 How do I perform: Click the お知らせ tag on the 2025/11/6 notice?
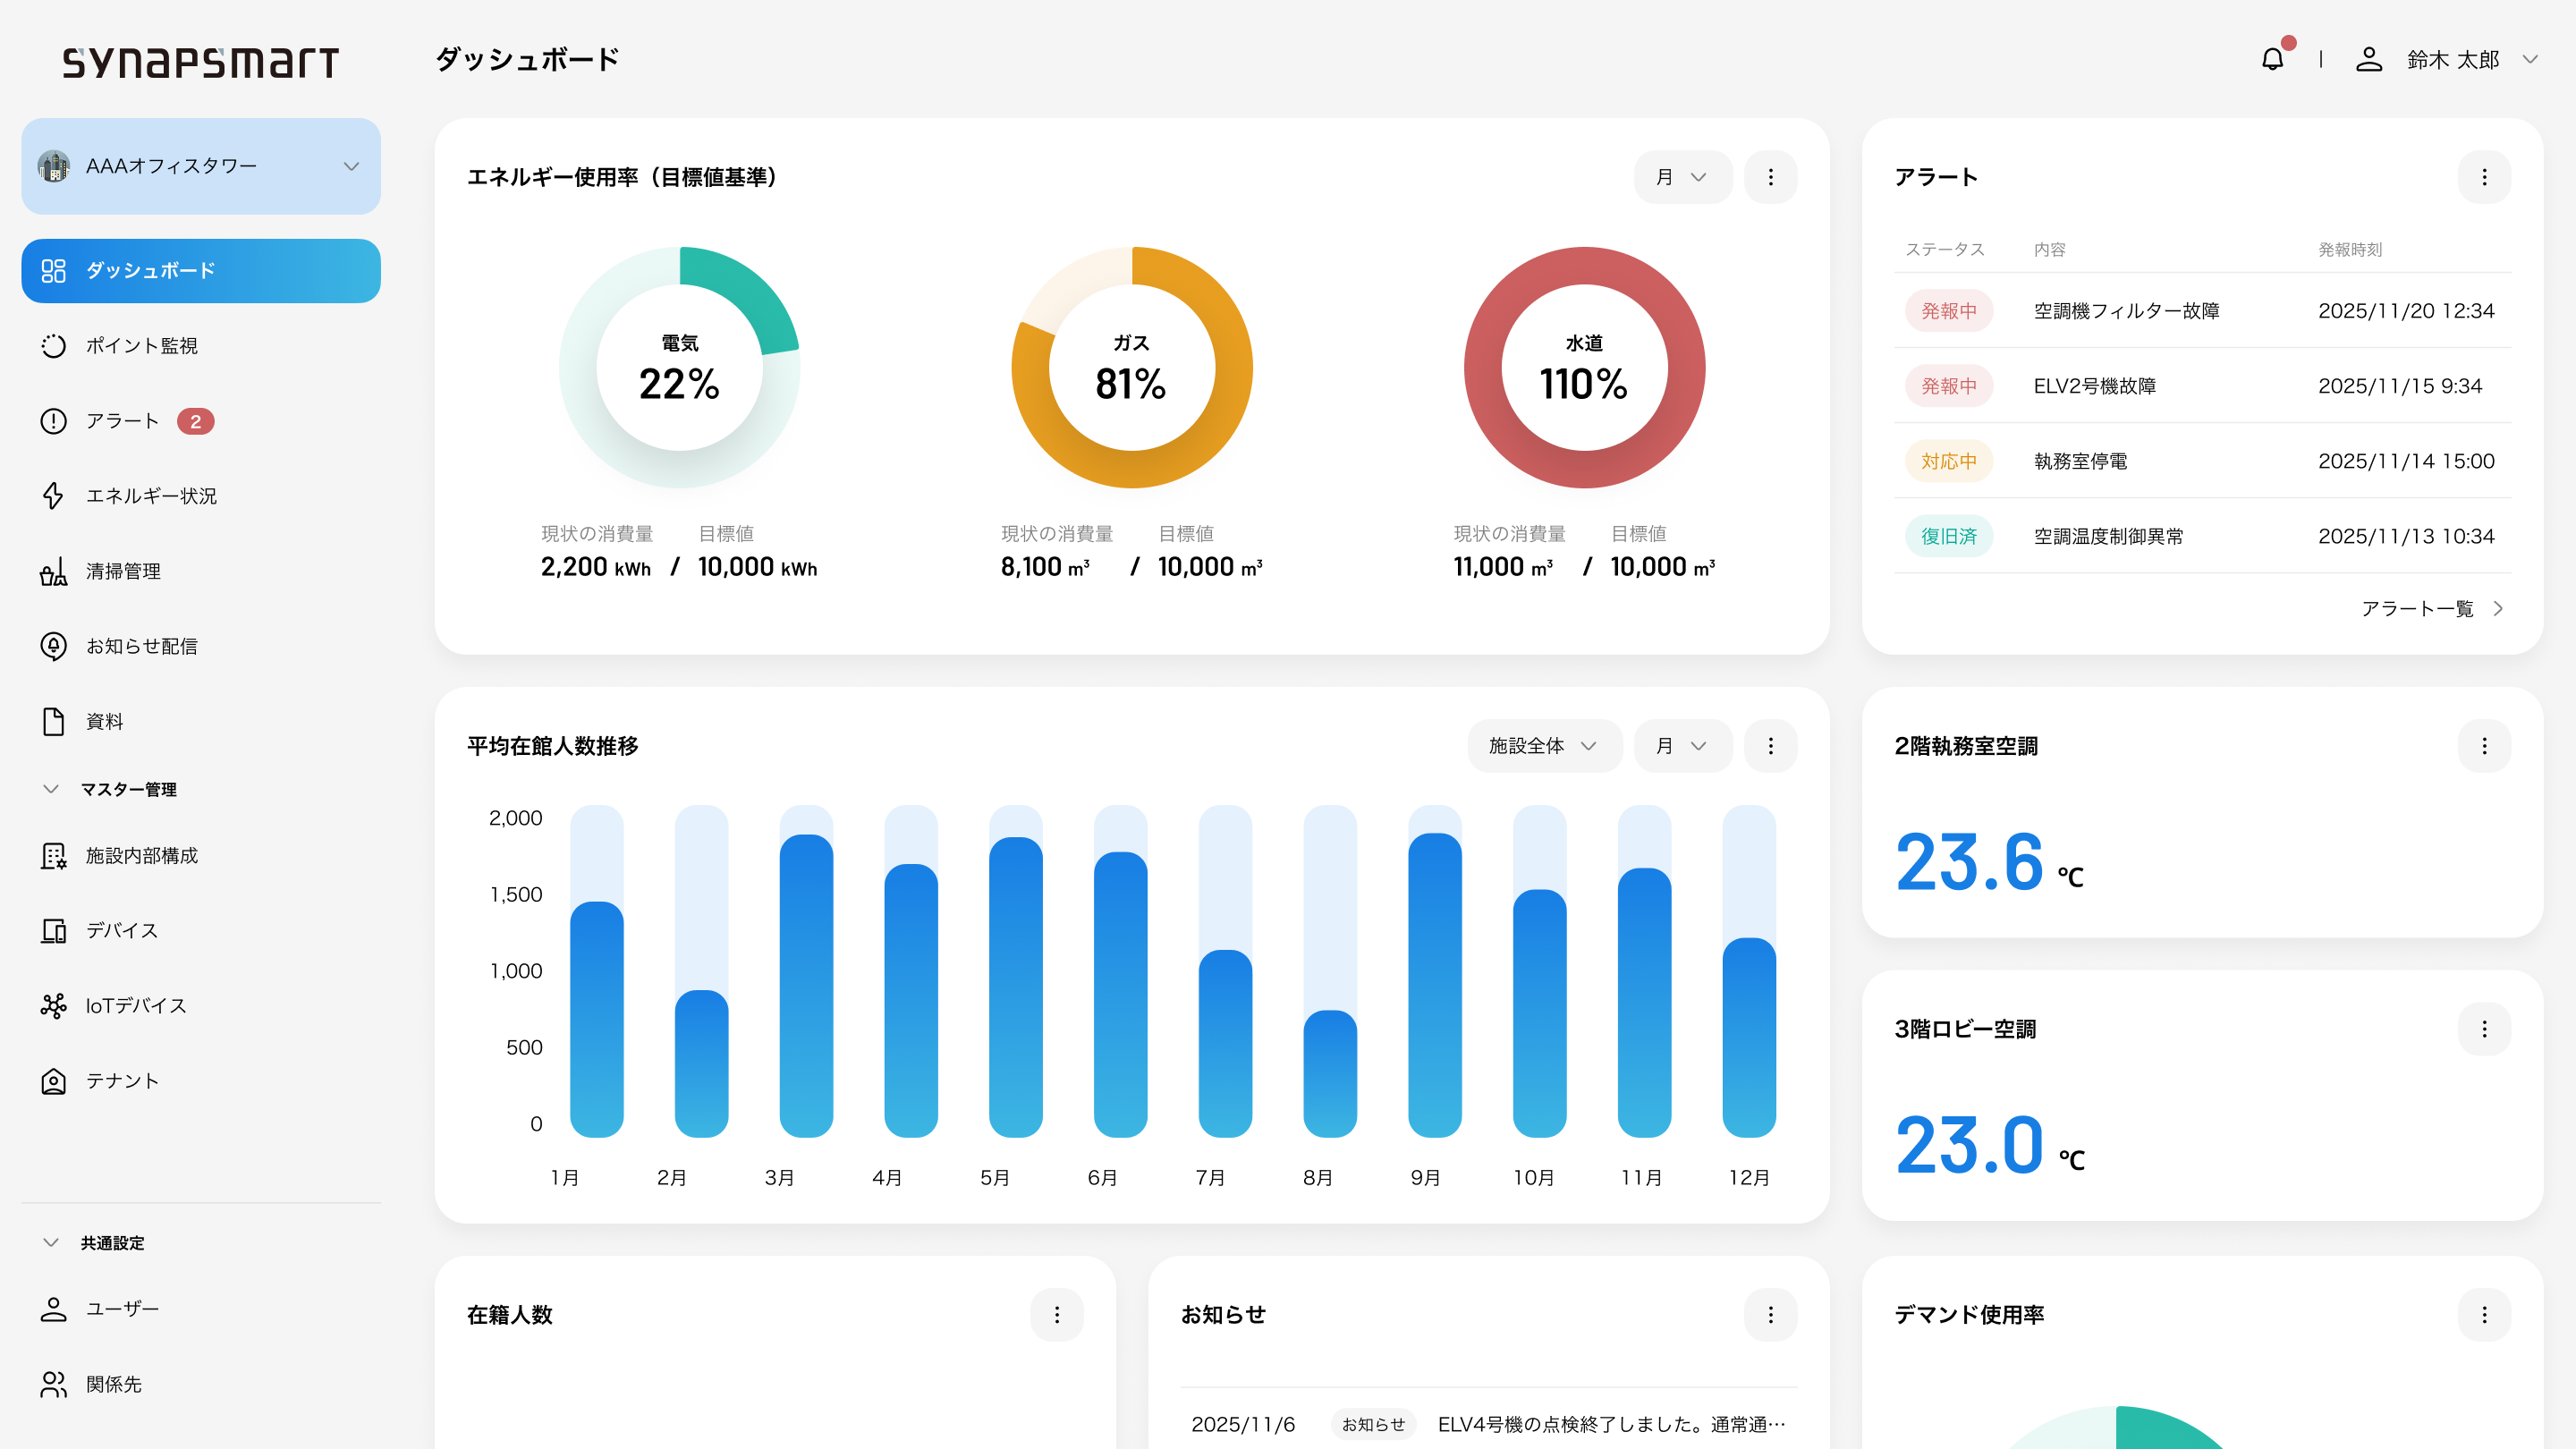[1373, 1424]
